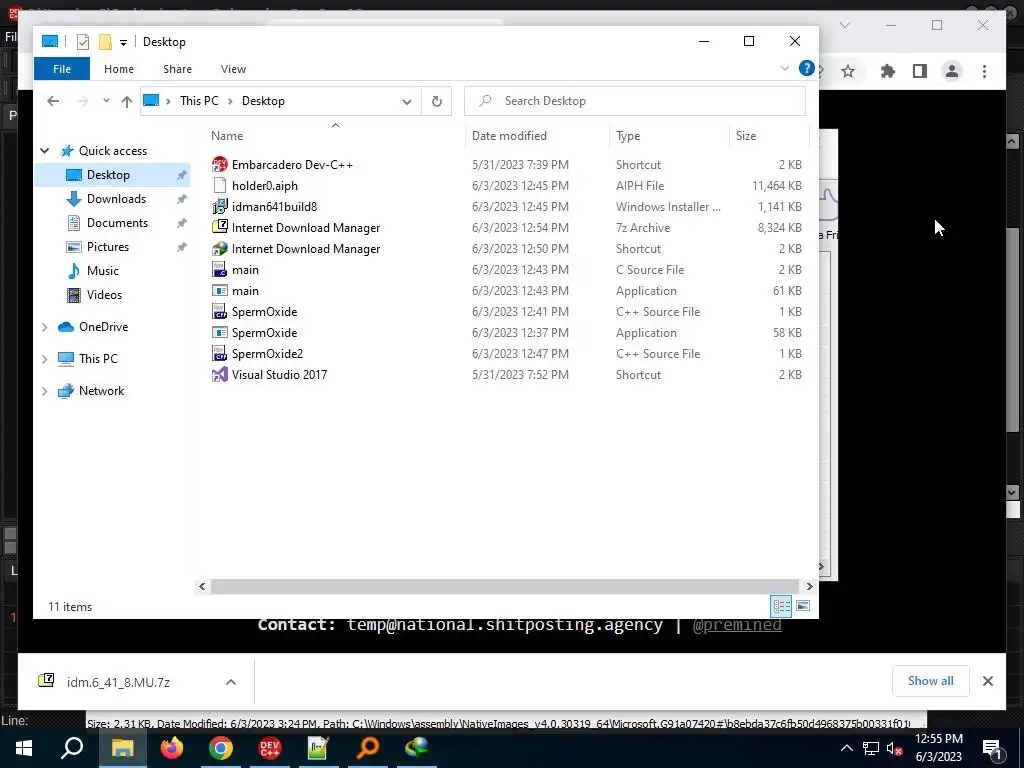Open Chrome profile avatar icon
The image size is (1024, 768).
pyautogui.click(x=952, y=71)
